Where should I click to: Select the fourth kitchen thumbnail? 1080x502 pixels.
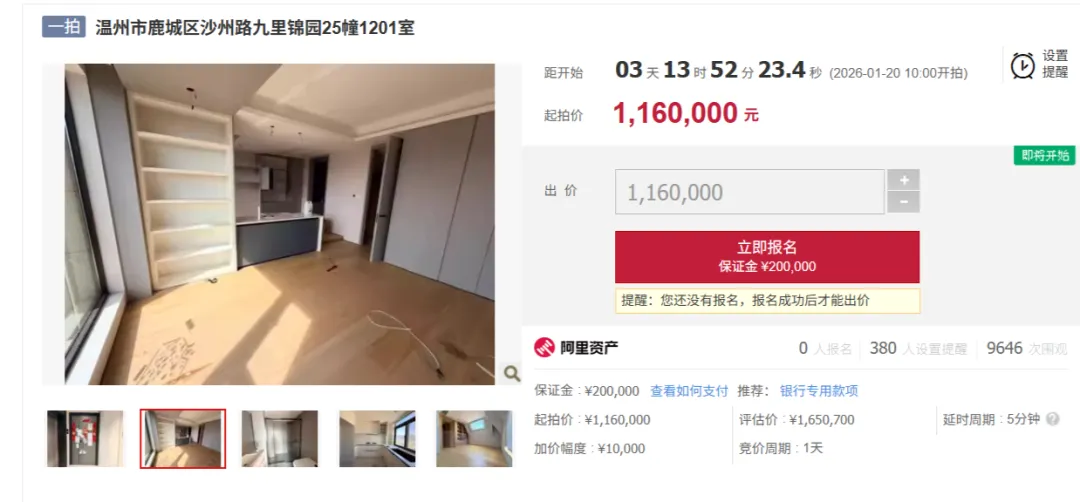(x=377, y=439)
